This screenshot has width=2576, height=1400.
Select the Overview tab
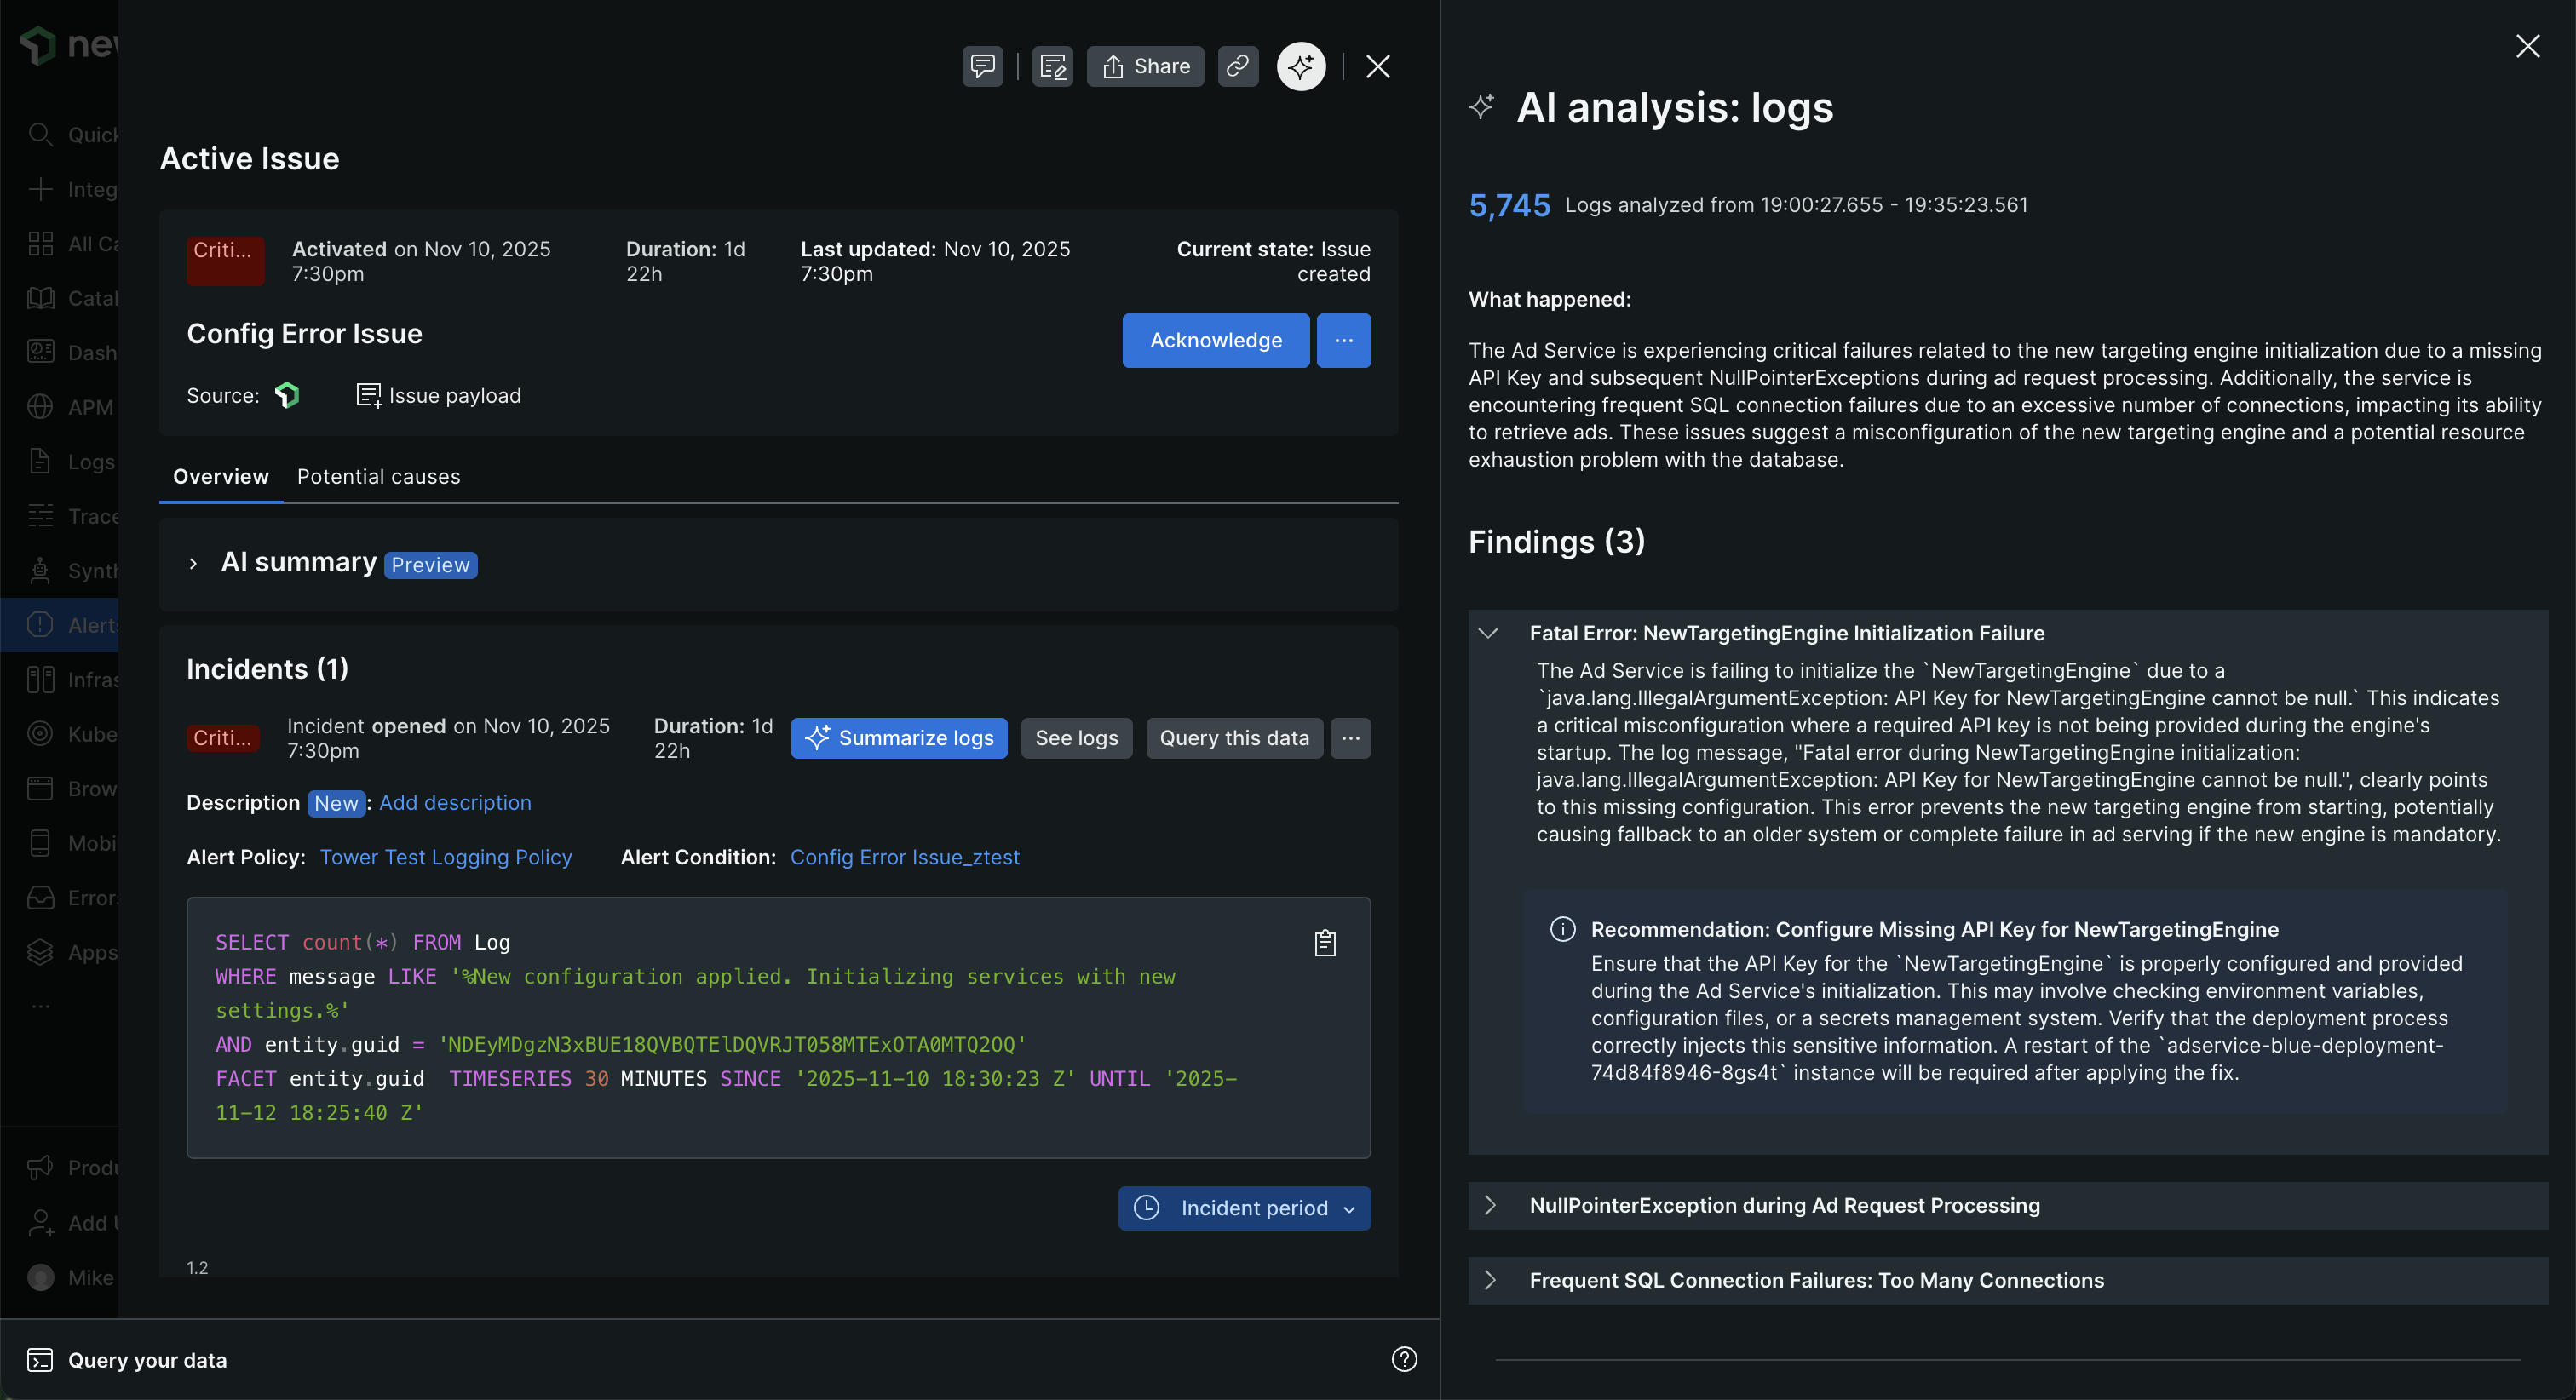click(x=220, y=476)
